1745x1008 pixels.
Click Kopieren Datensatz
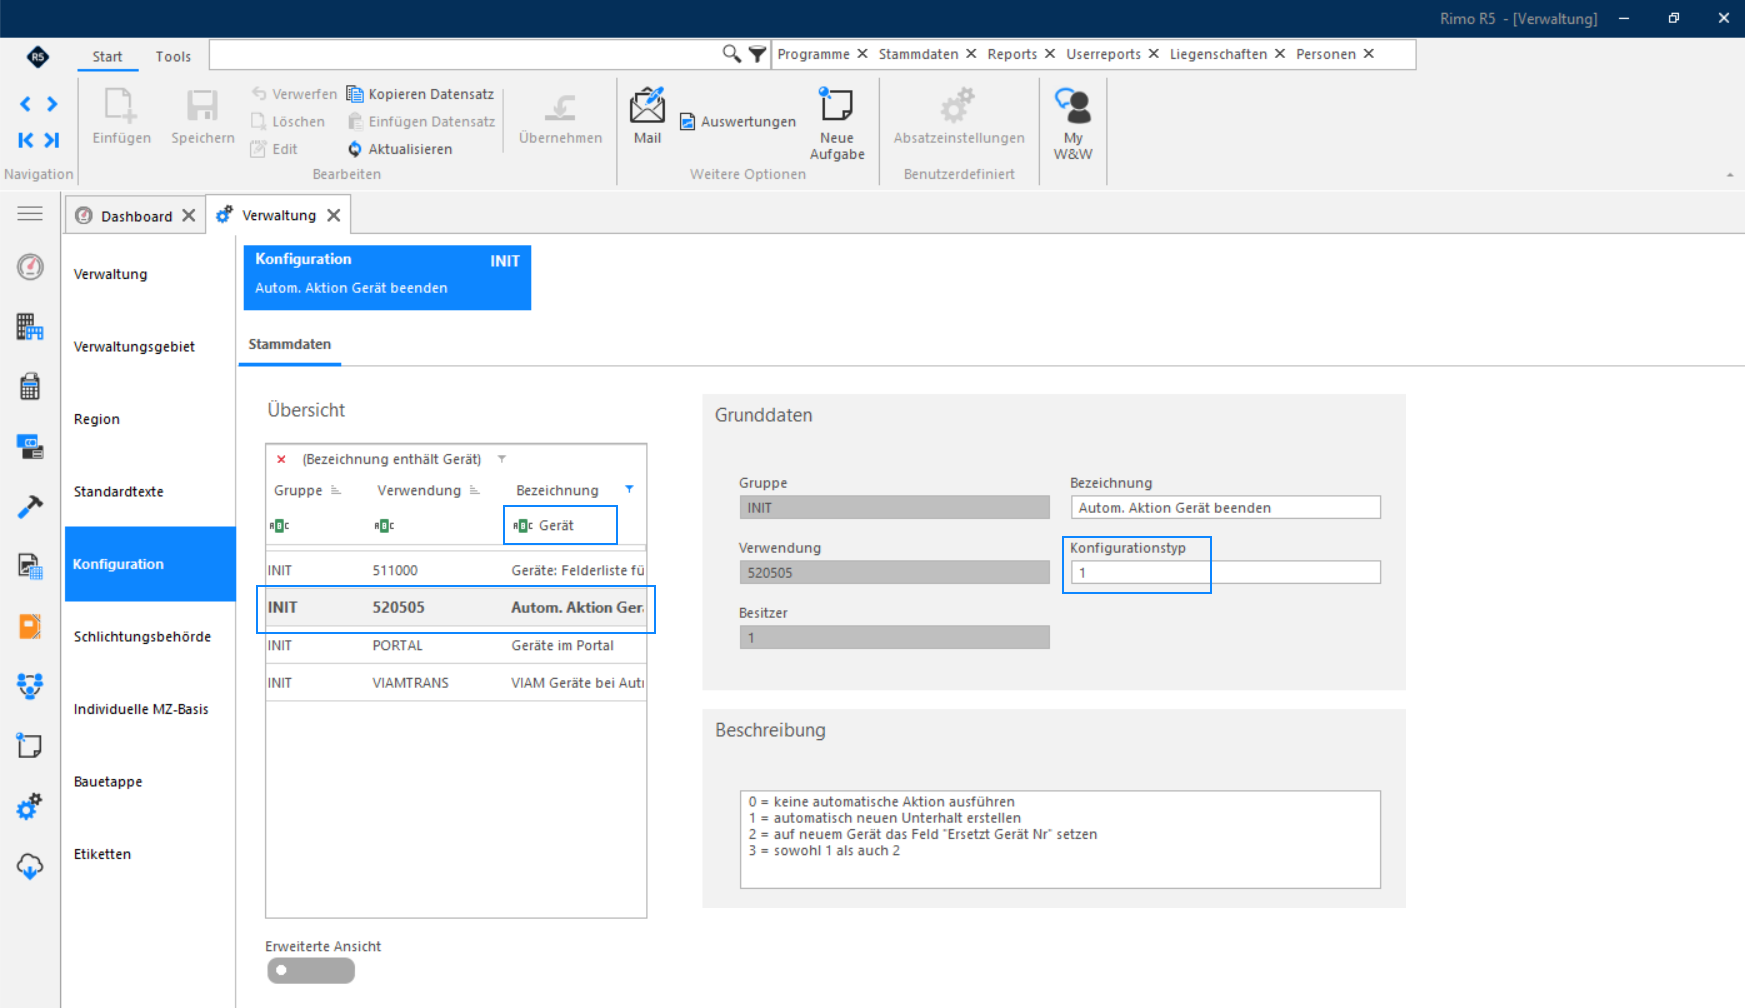[420, 94]
